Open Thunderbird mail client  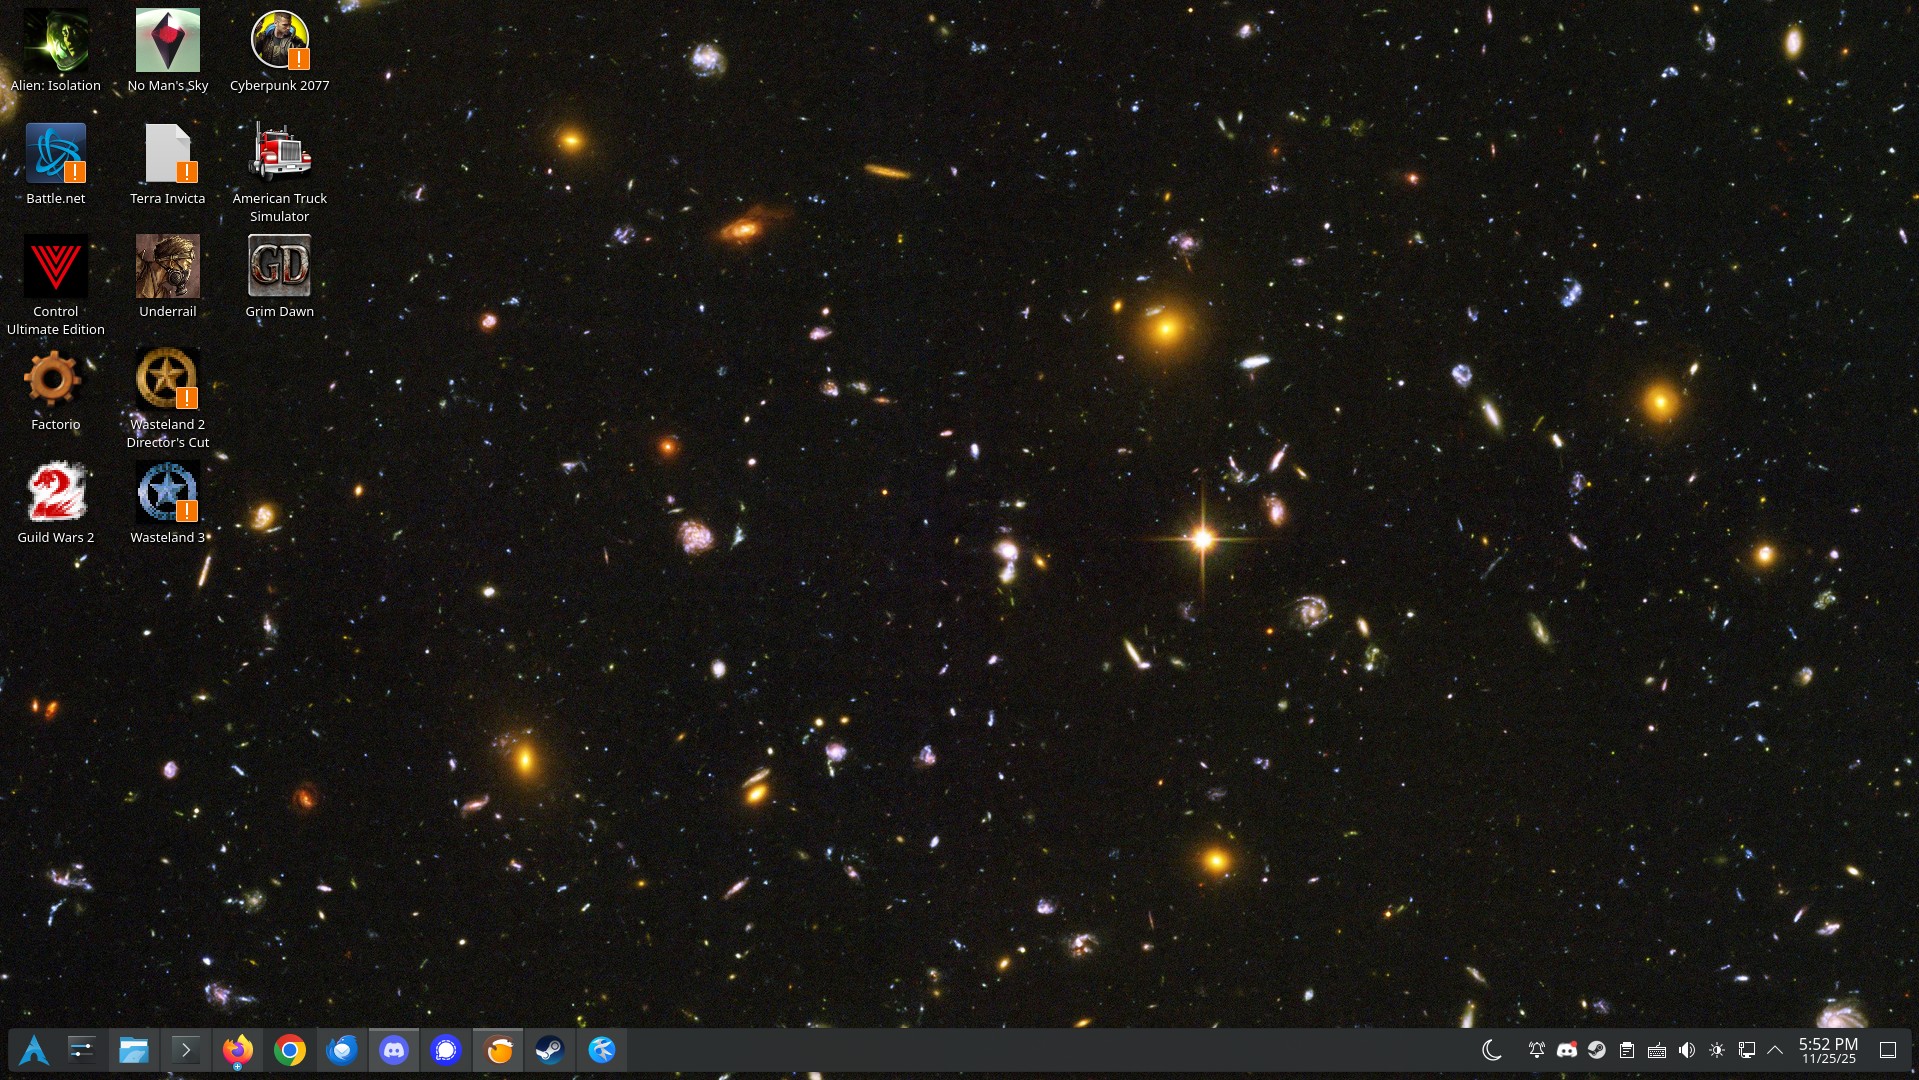point(342,1050)
